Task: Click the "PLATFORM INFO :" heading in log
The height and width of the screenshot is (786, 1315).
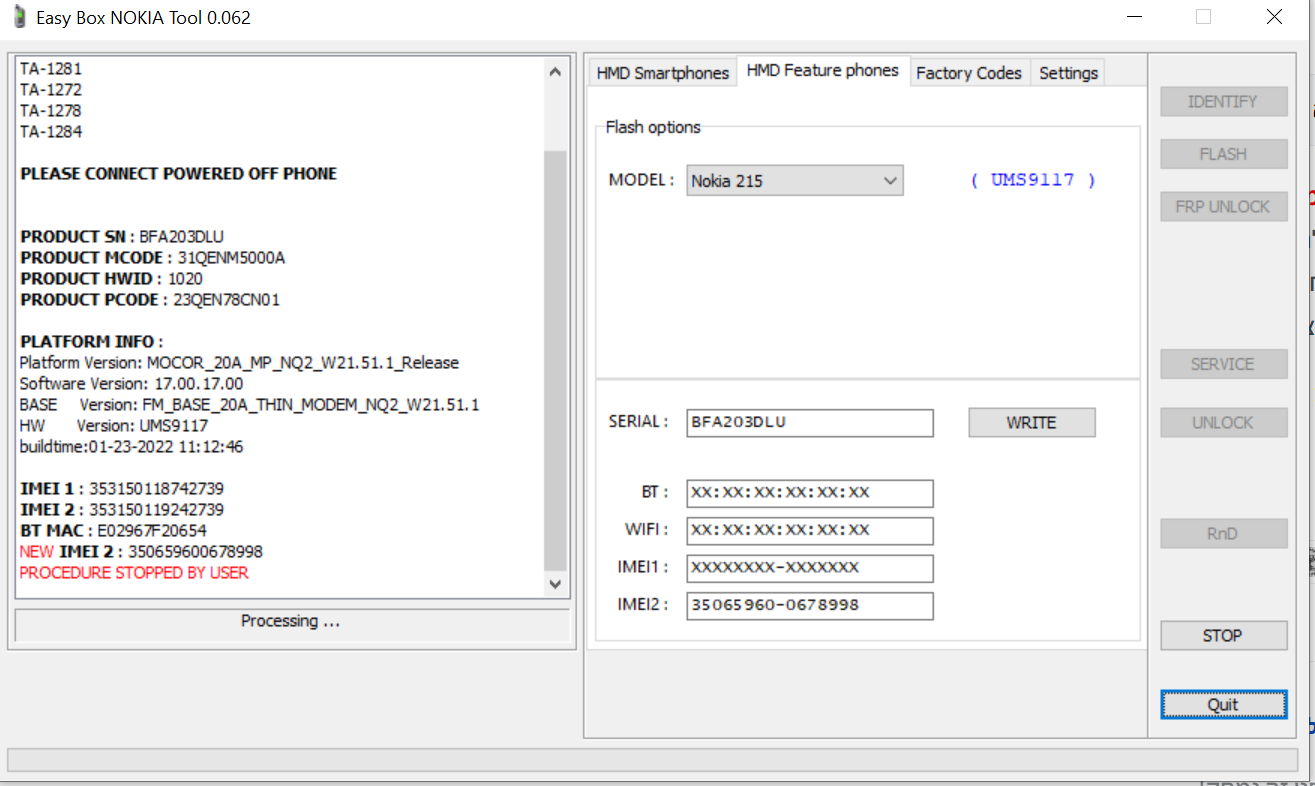Action: [91, 342]
